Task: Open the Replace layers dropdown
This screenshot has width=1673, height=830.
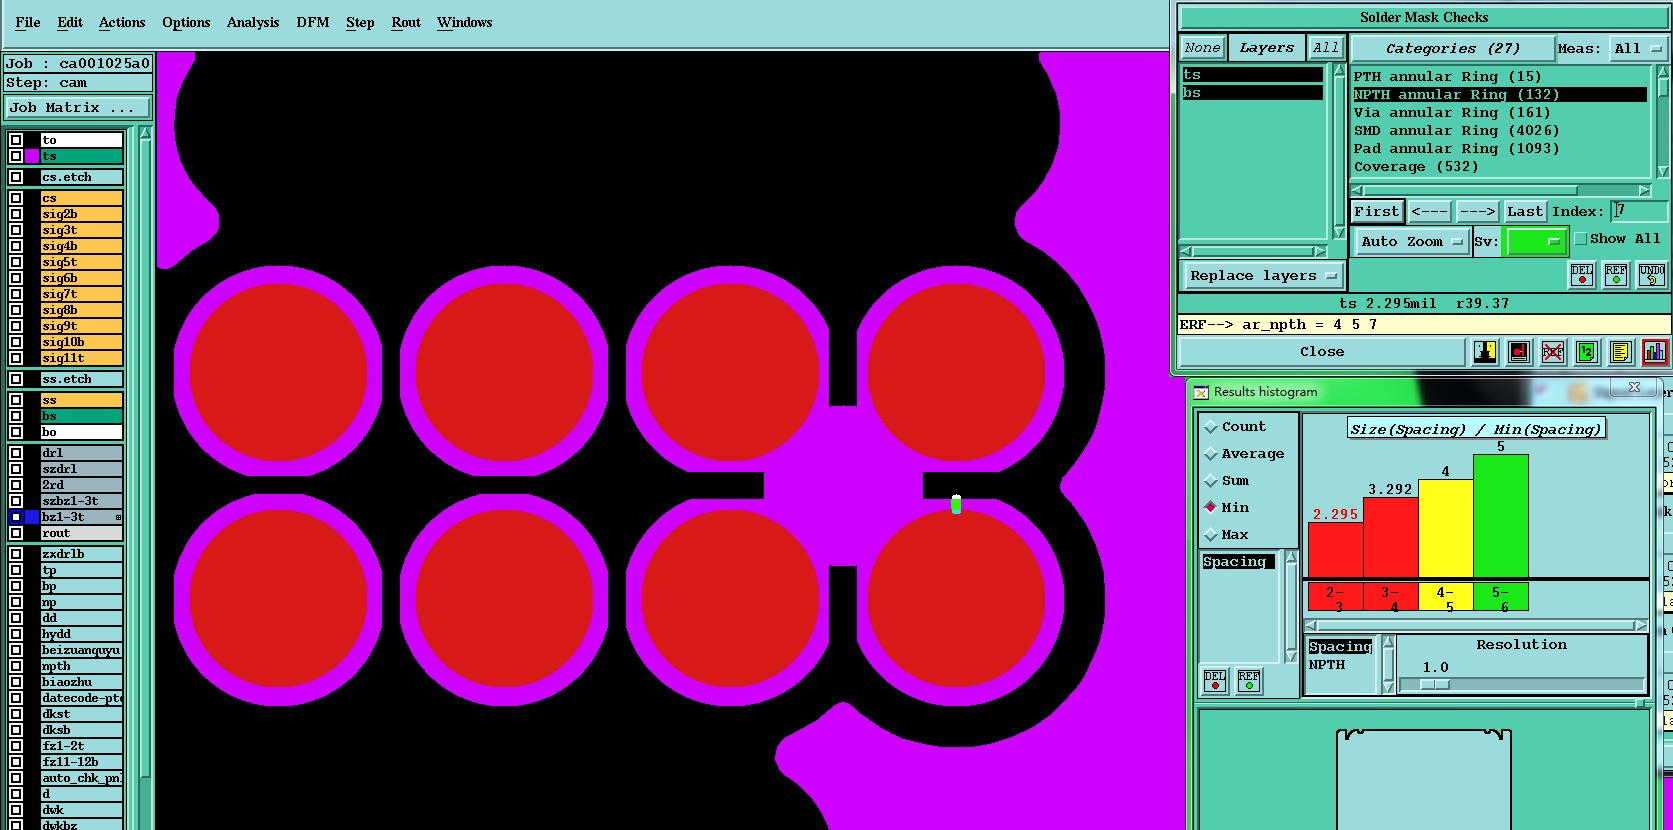Action: [1263, 276]
